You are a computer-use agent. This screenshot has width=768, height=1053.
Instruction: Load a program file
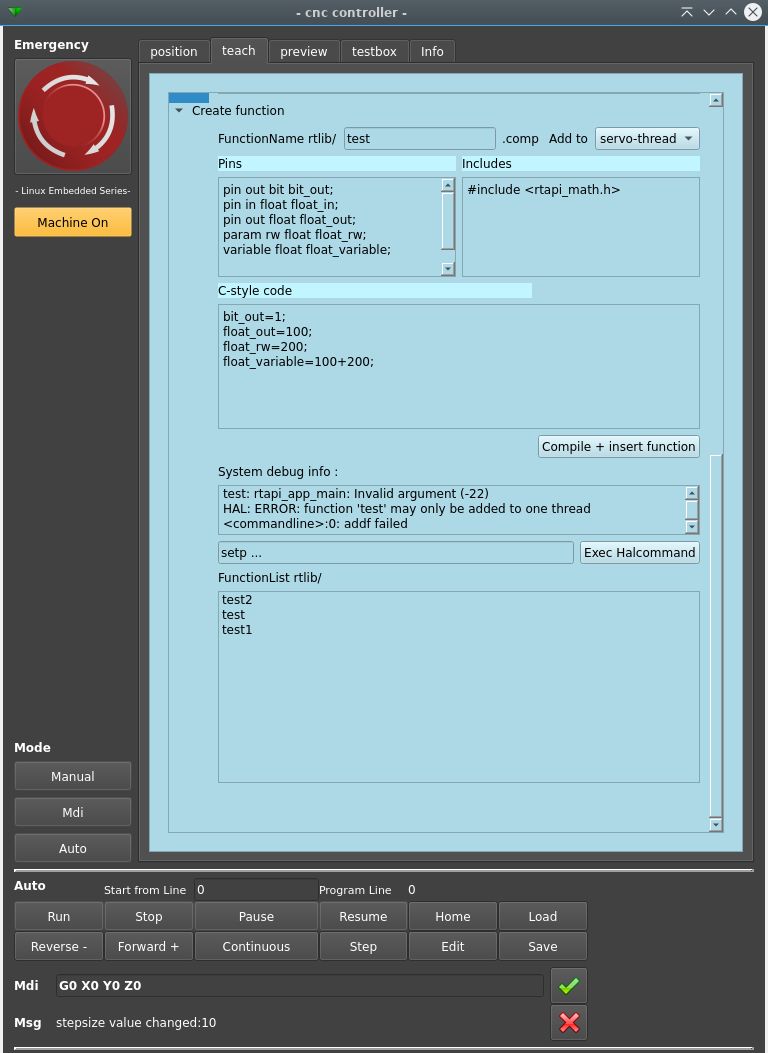point(542,916)
